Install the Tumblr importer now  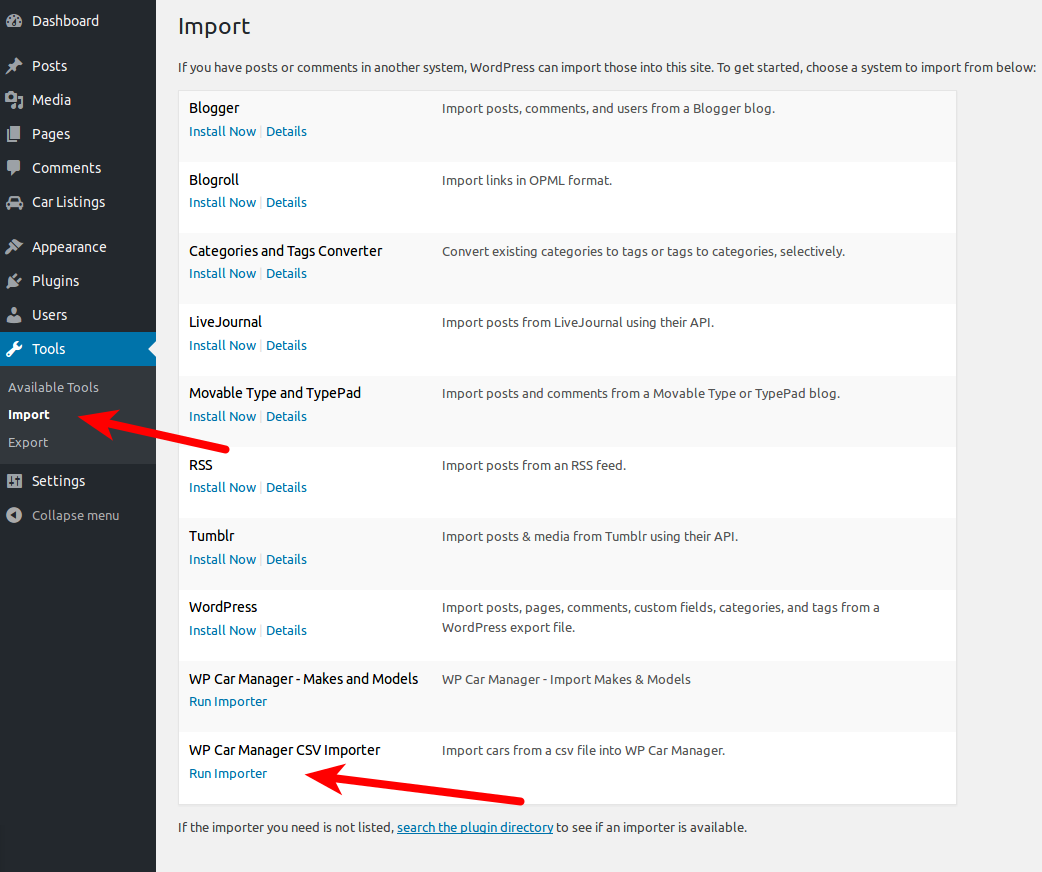tap(222, 560)
